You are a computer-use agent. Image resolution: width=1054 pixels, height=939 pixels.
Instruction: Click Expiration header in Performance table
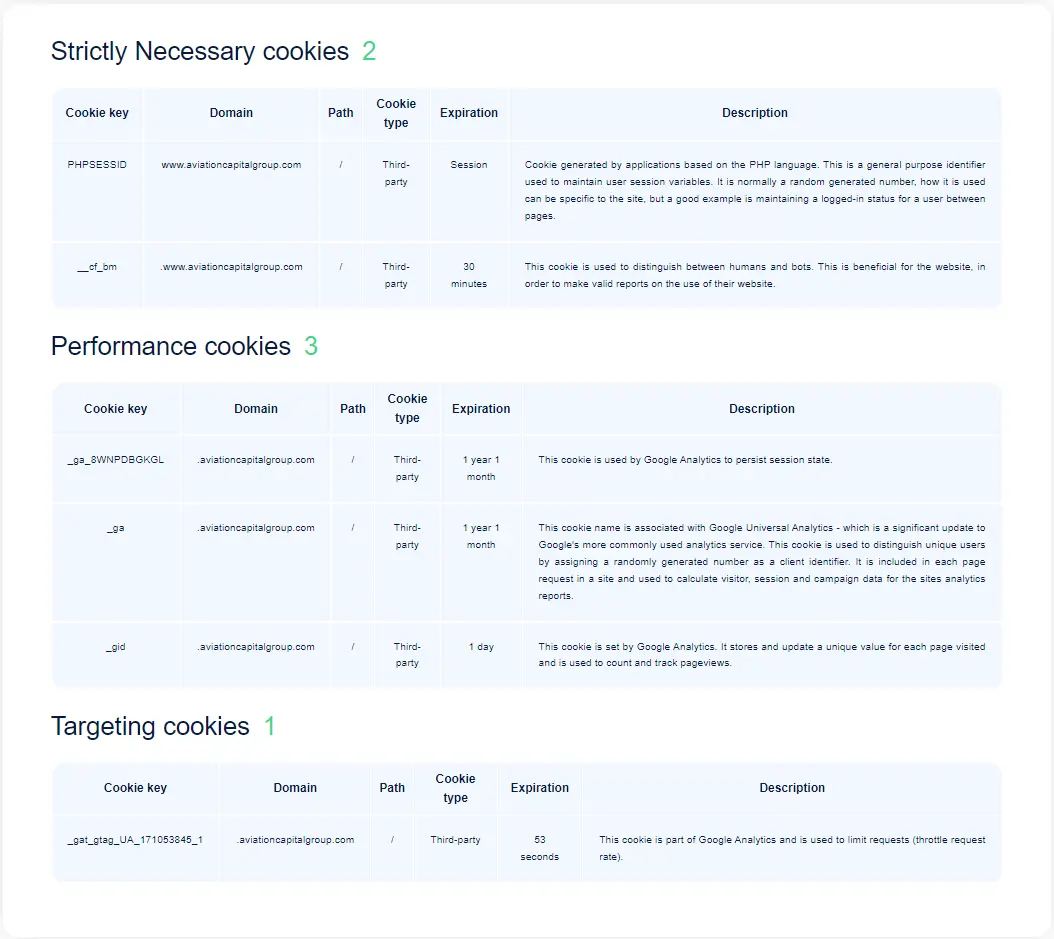(481, 409)
